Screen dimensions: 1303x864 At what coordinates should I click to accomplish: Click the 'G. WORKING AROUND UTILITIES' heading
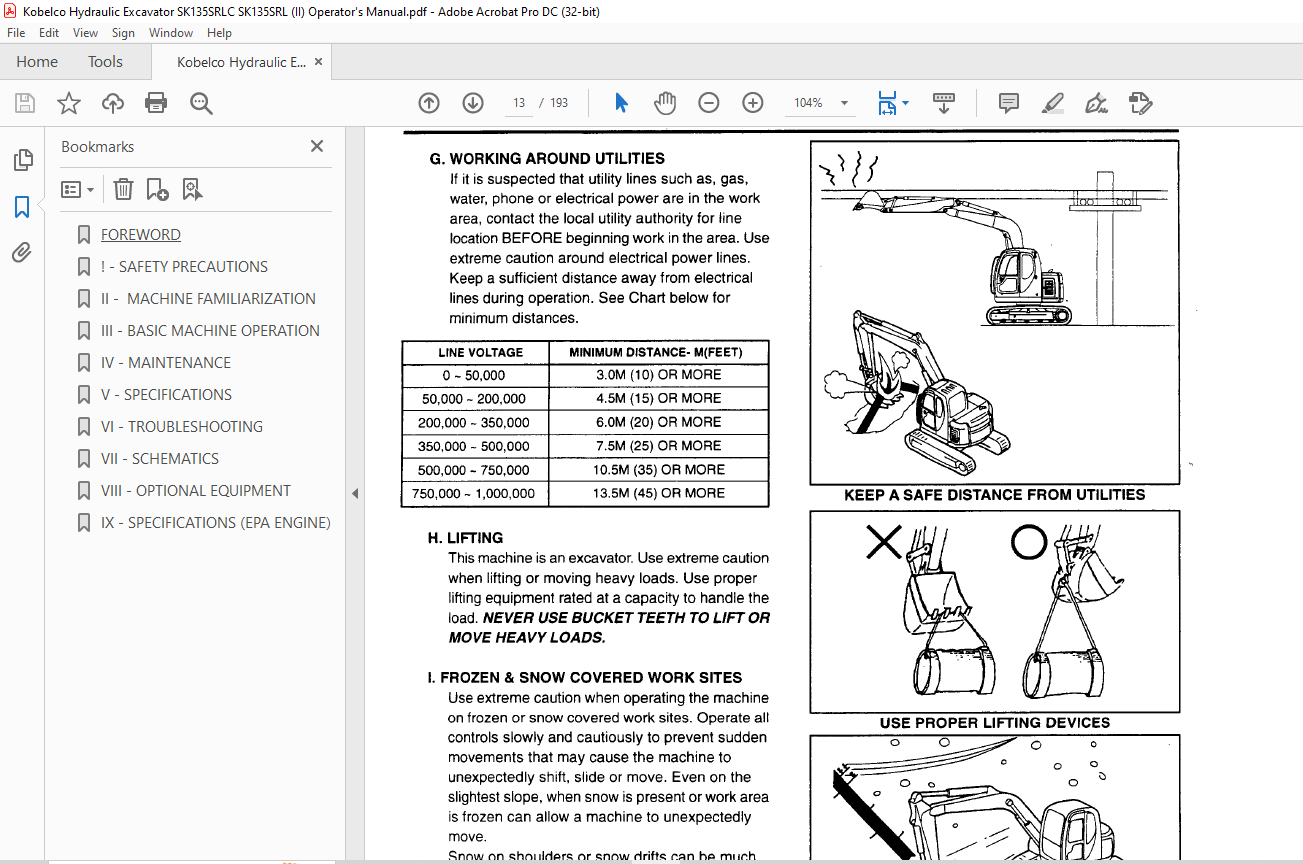547,158
